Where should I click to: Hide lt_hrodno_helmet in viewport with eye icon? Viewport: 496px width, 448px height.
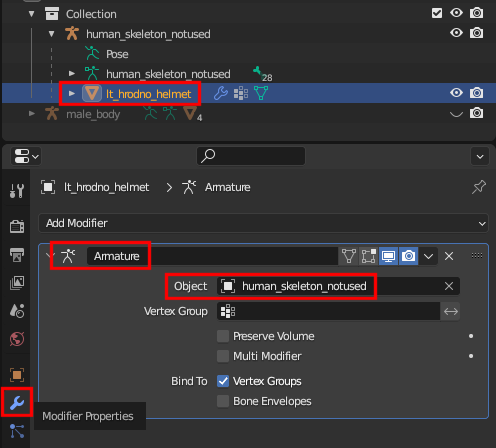[456, 93]
